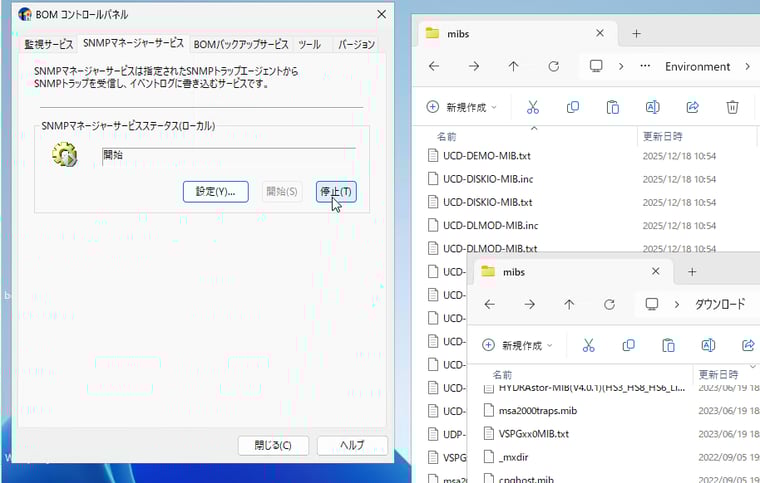Go back in the lower mibs window
The height and width of the screenshot is (483, 760).
(x=490, y=305)
